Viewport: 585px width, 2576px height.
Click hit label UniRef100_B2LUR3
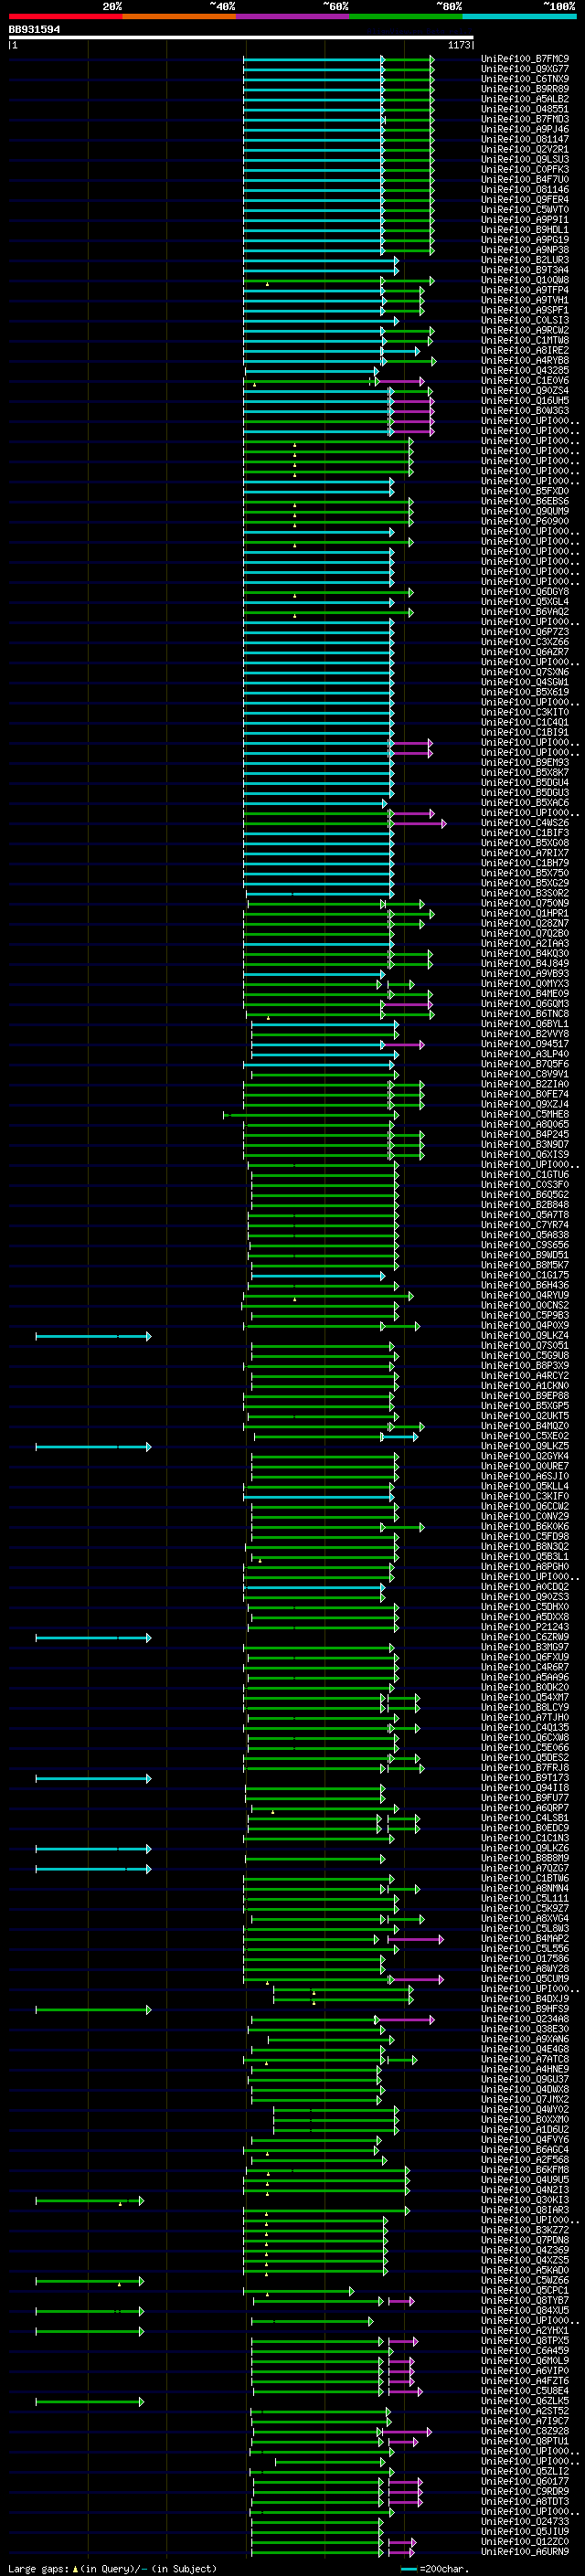click(525, 260)
